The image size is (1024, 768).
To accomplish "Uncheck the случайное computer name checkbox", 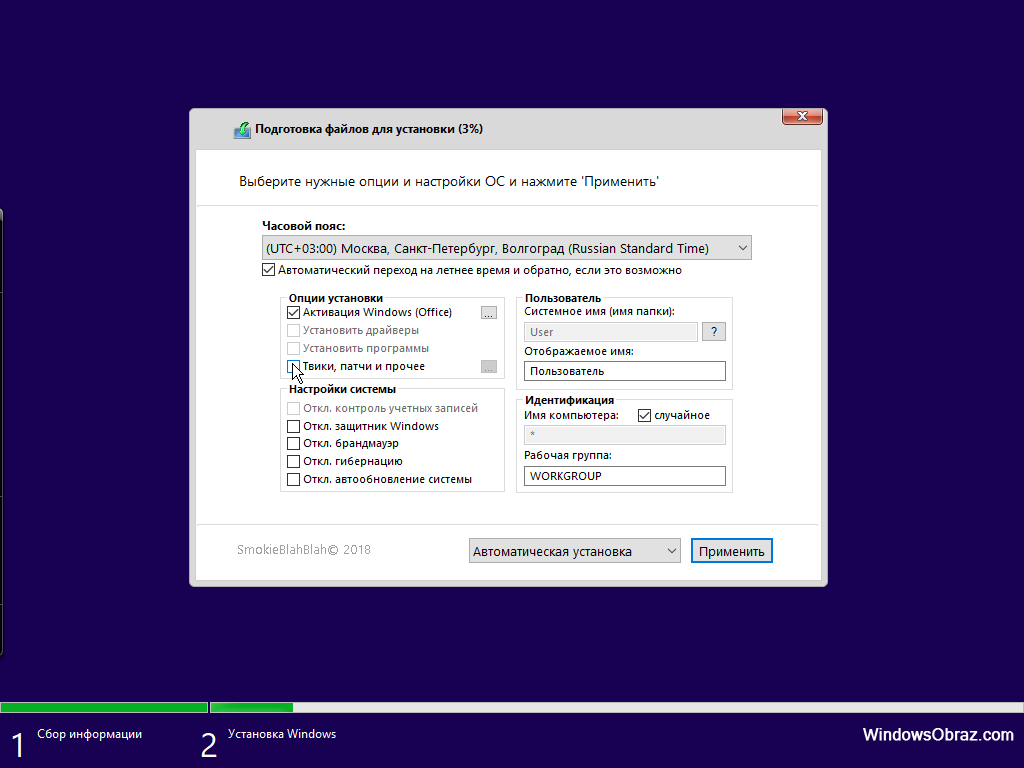I will click(645, 415).
